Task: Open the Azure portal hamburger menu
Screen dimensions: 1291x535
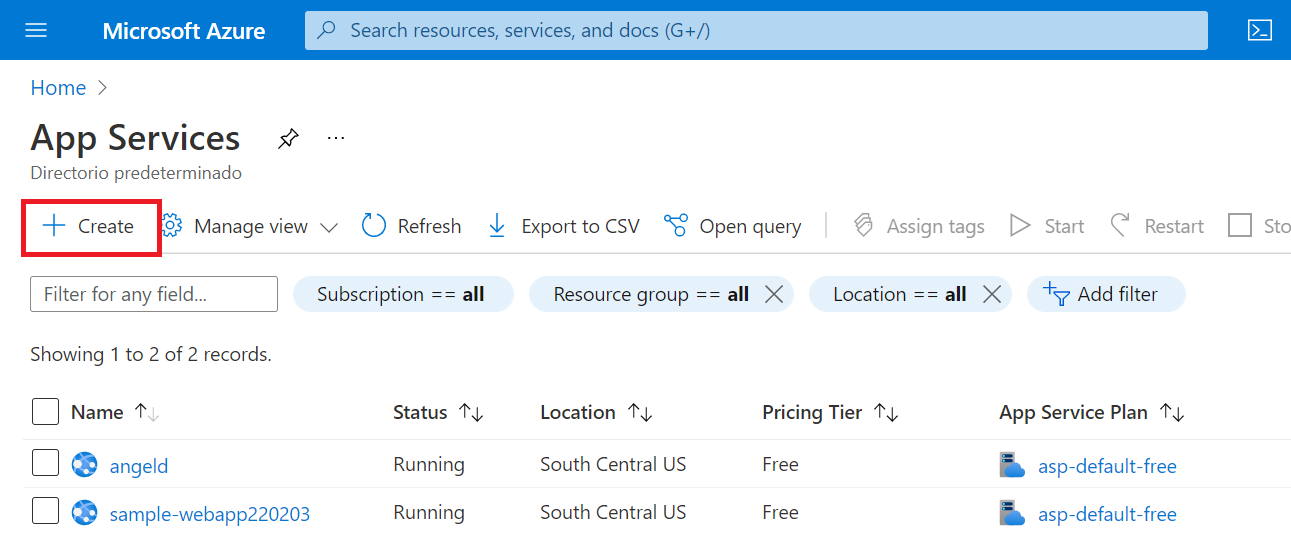Action: pos(36,30)
